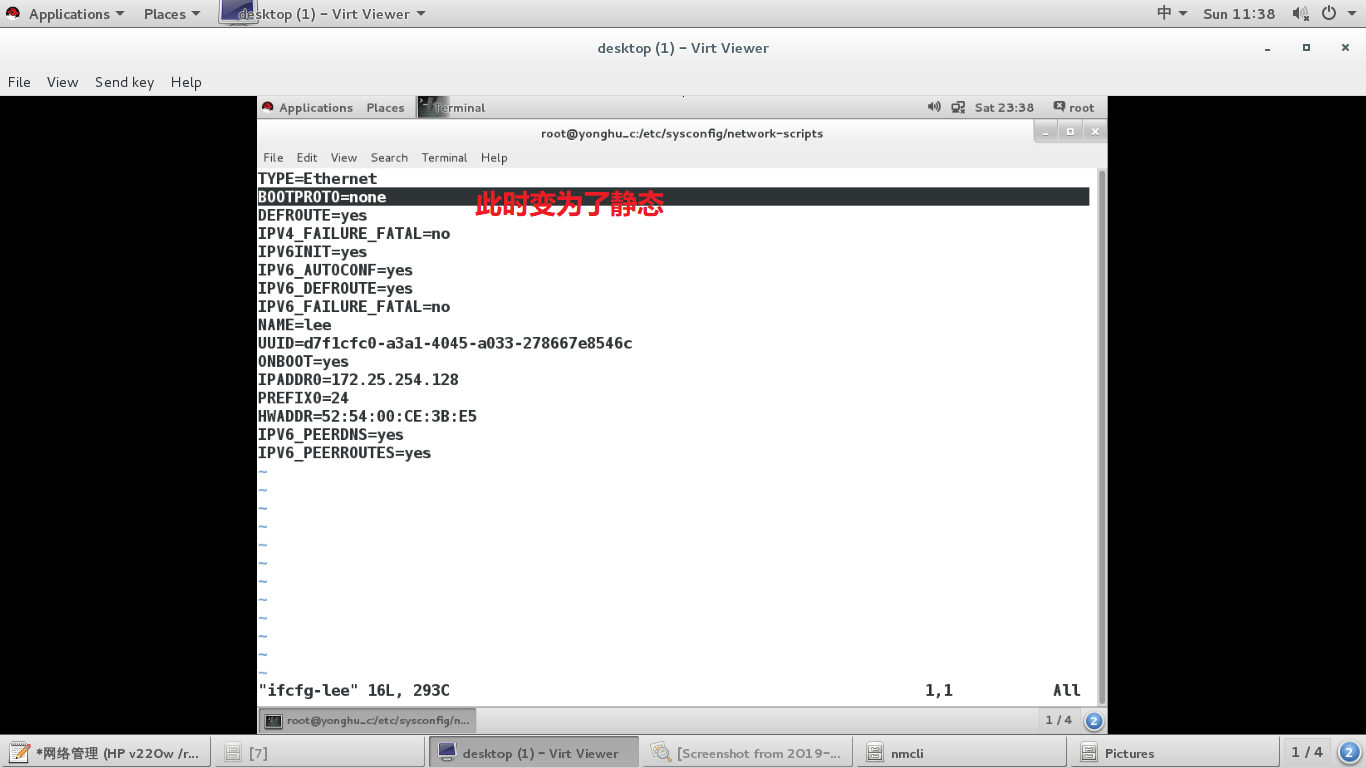This screenshot has width=1366, height=768.
Task: Open the input method 中 indicator
Action: tap(1172, 14)
